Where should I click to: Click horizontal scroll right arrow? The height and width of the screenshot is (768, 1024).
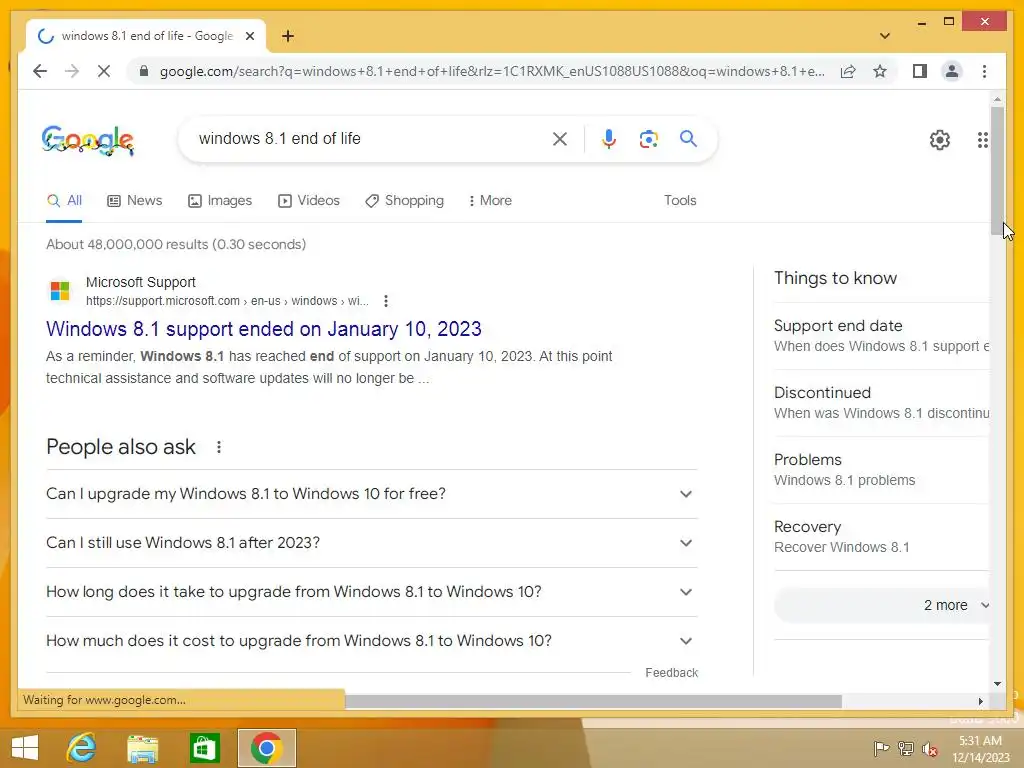coord(980,701)
